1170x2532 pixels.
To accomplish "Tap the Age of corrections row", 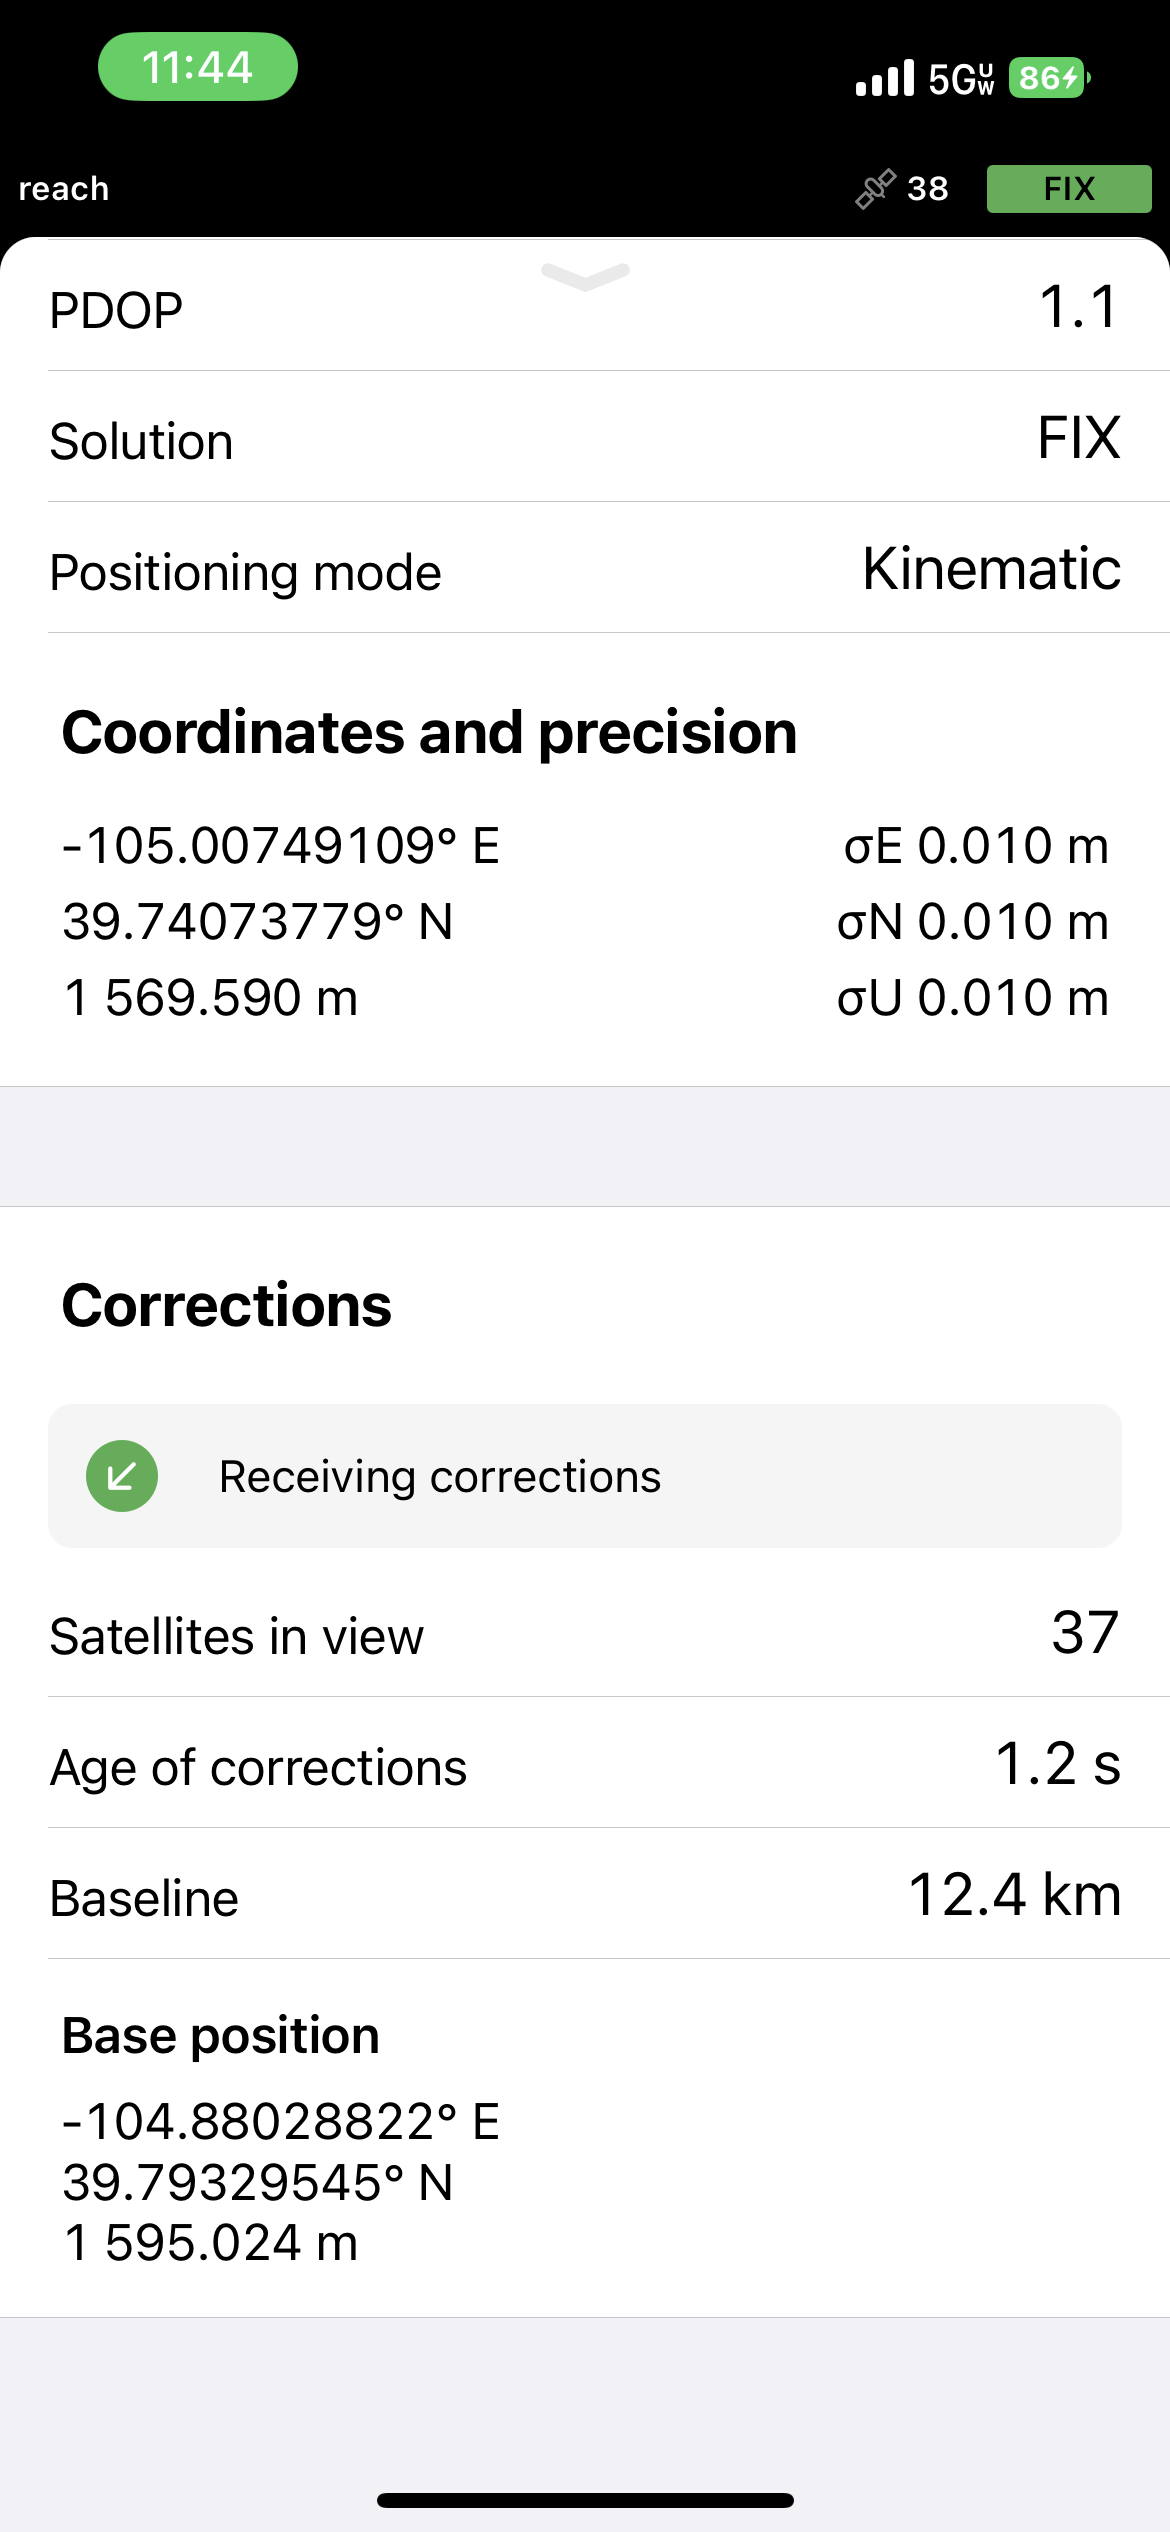I will point(585,1766).
